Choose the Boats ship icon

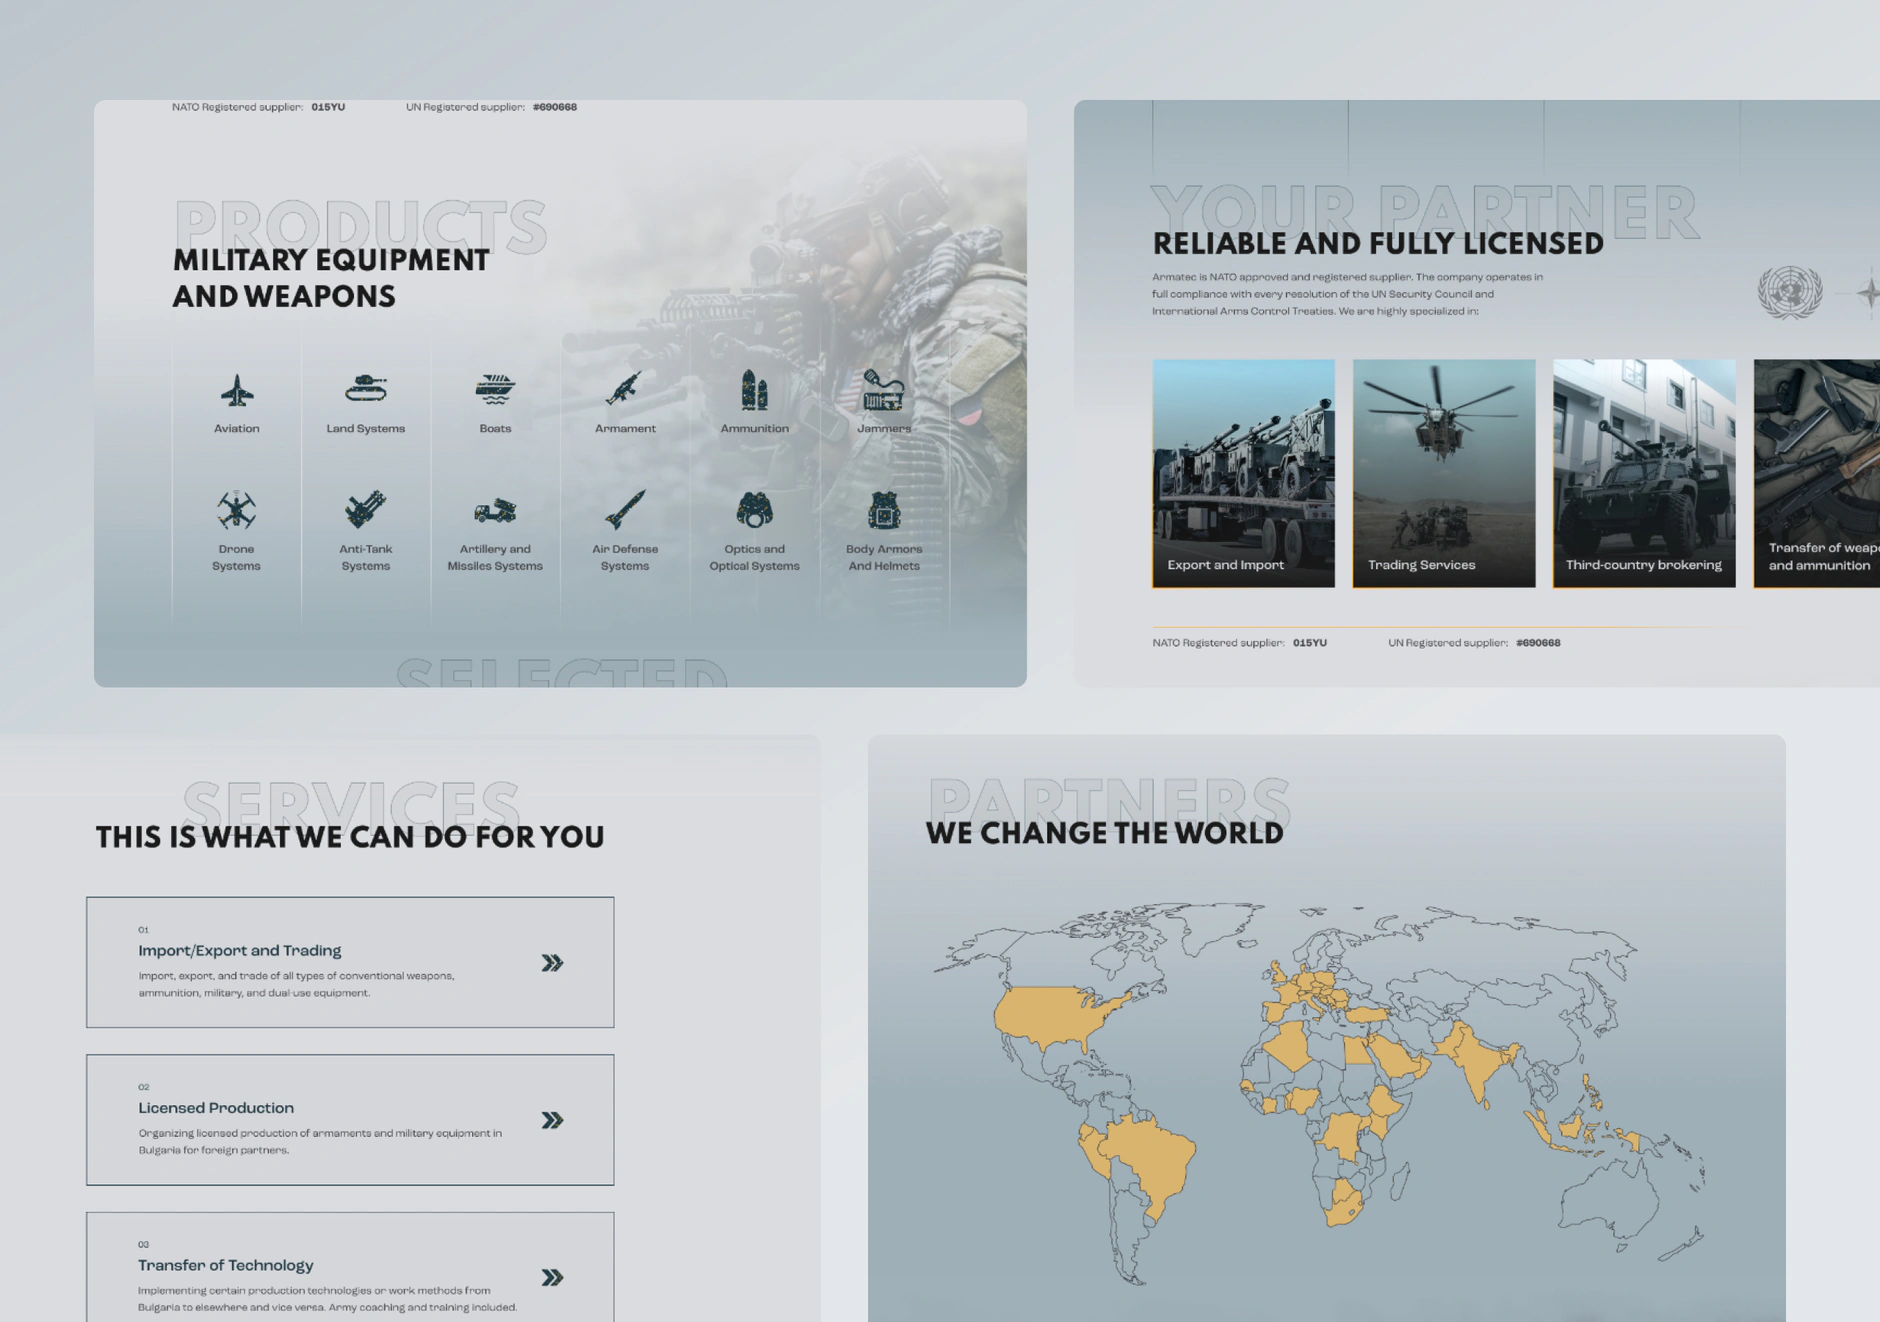495,389
